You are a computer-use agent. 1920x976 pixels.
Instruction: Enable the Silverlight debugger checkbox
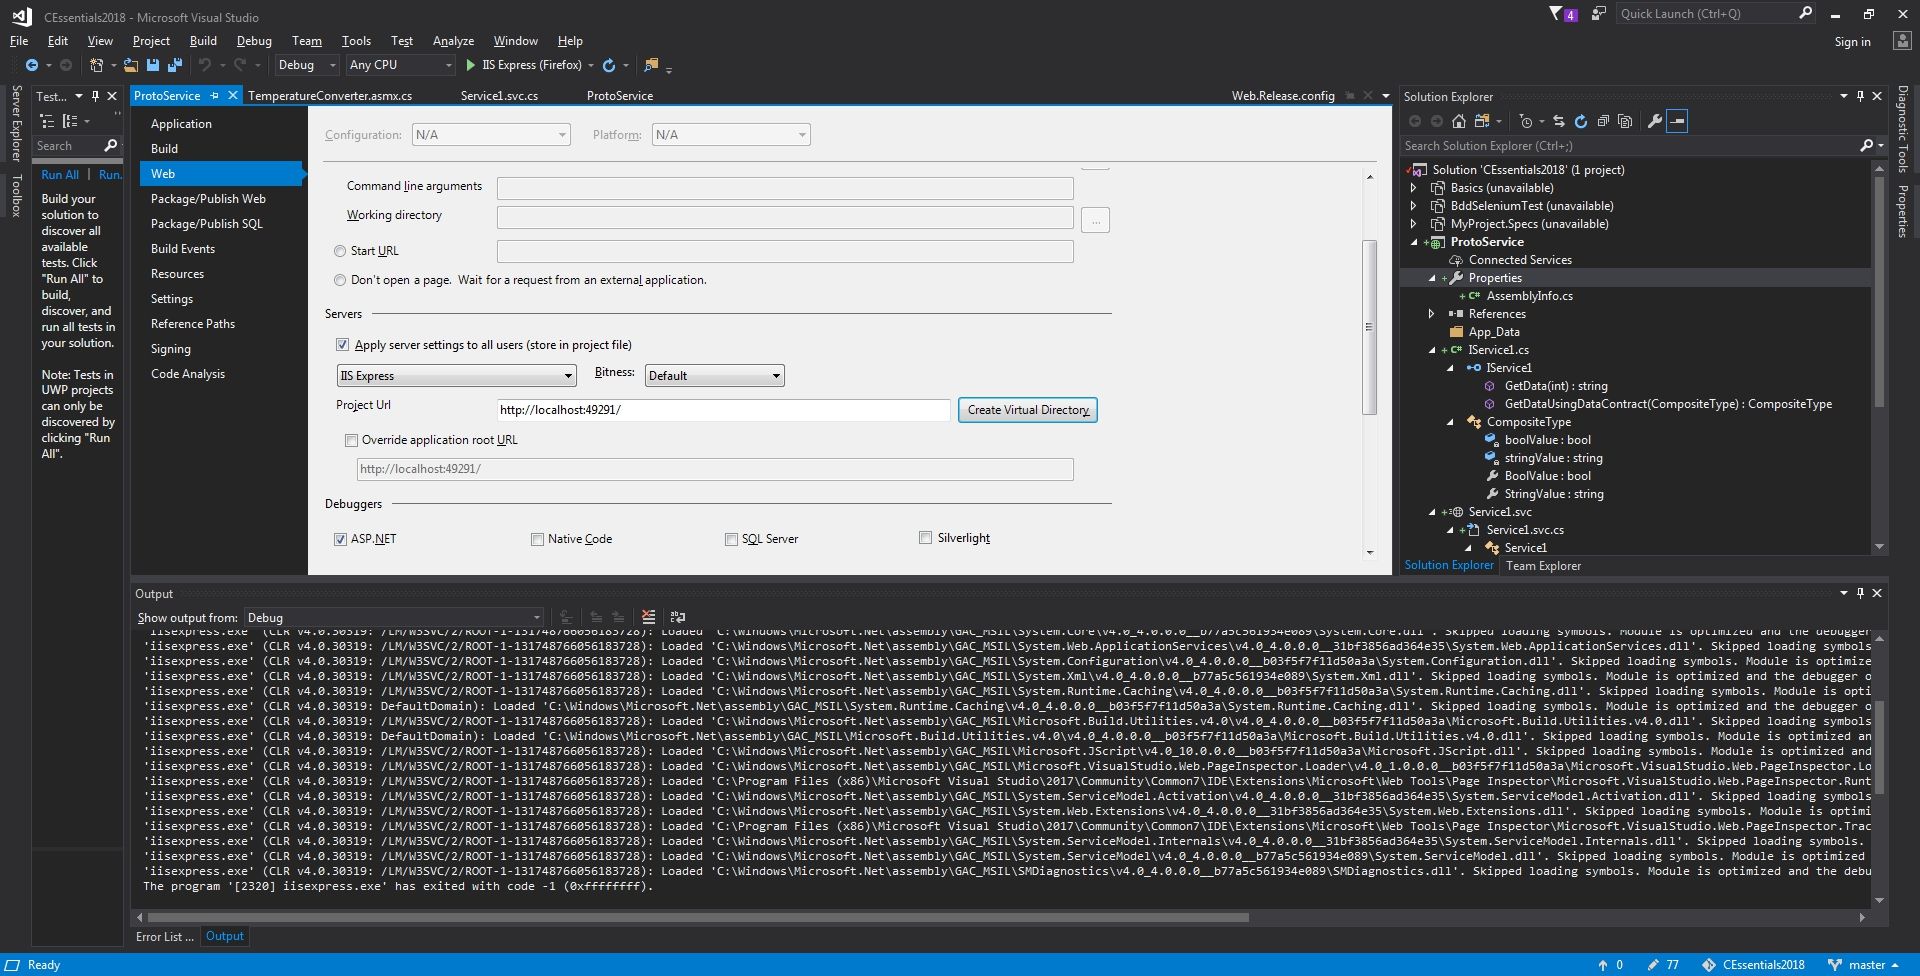[x=925, y=538]
